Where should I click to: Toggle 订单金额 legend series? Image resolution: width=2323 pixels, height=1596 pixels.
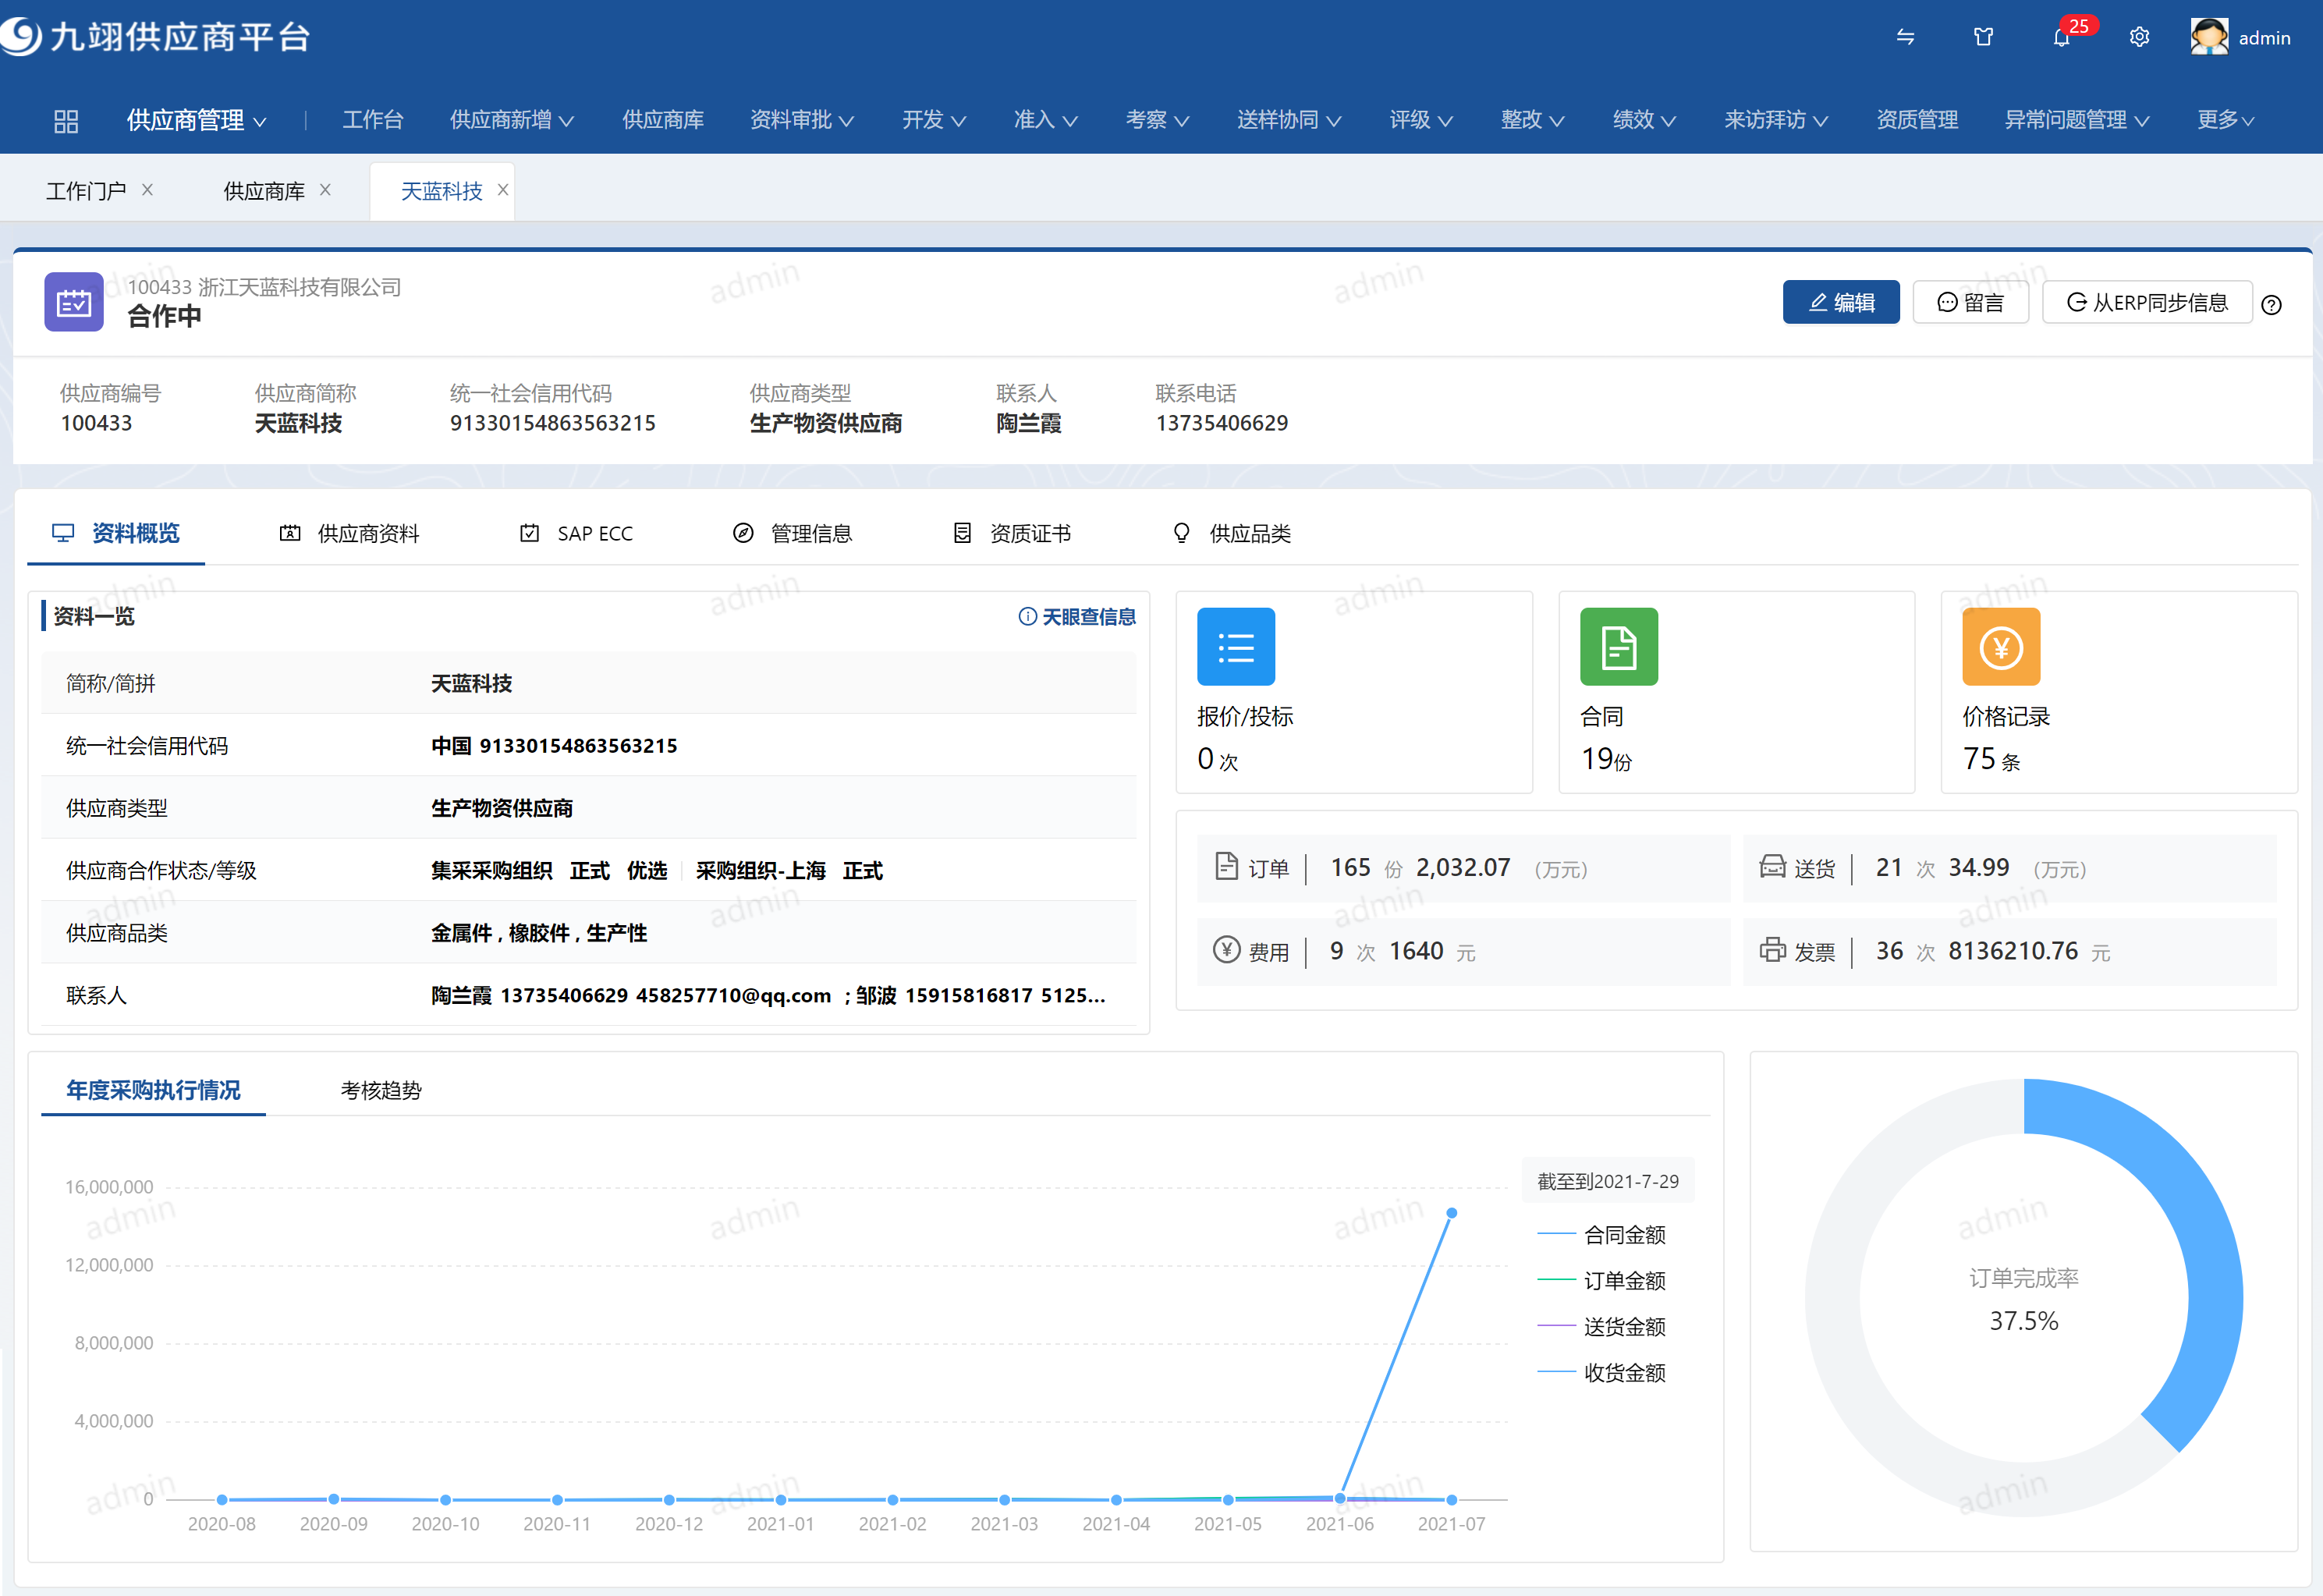pyautogui.click(x=1601, y=1281)
